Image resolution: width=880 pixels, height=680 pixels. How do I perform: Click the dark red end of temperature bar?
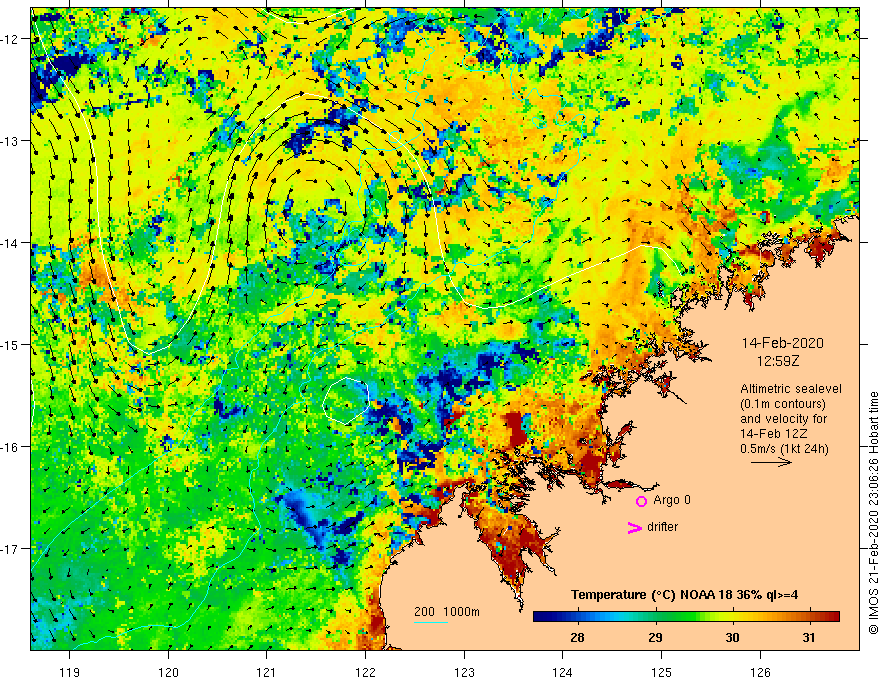pyautogui.click(x=832, y=617)
